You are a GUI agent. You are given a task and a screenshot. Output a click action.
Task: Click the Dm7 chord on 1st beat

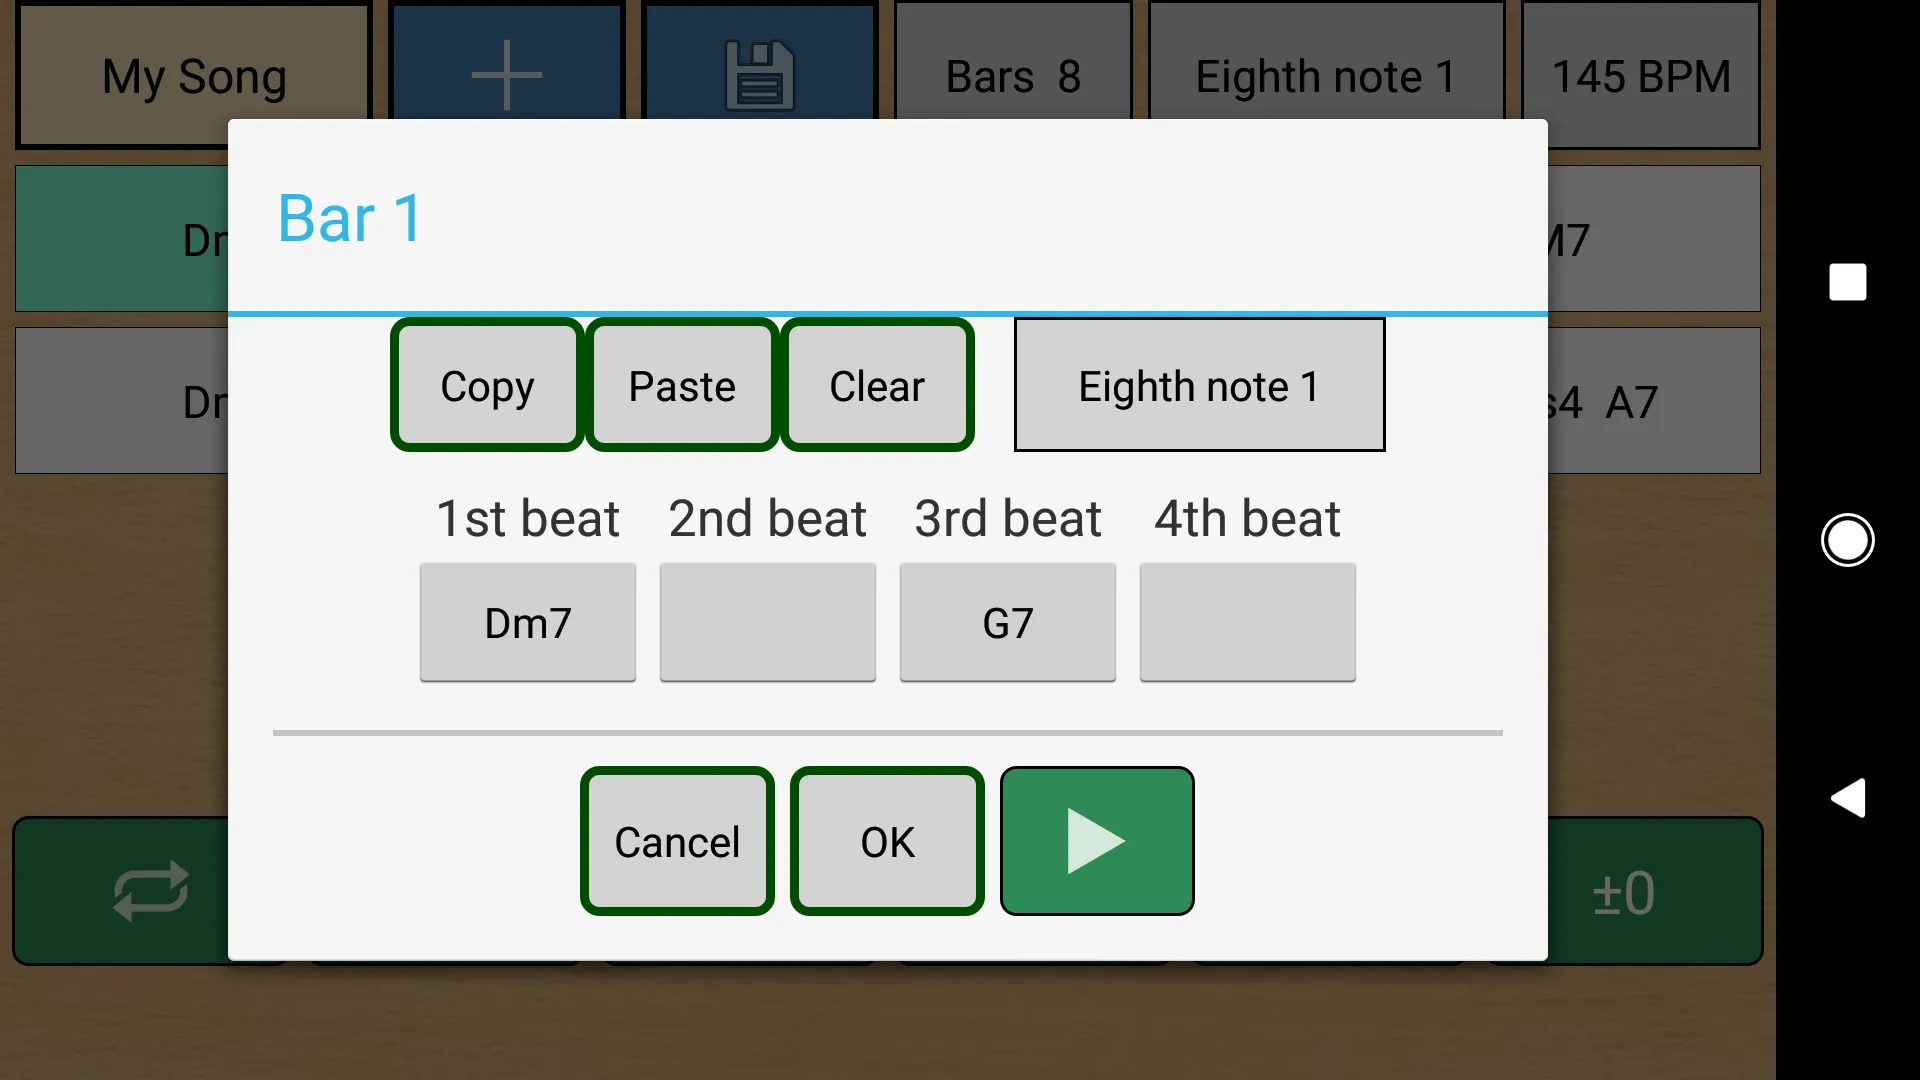[x=527, y=621]
